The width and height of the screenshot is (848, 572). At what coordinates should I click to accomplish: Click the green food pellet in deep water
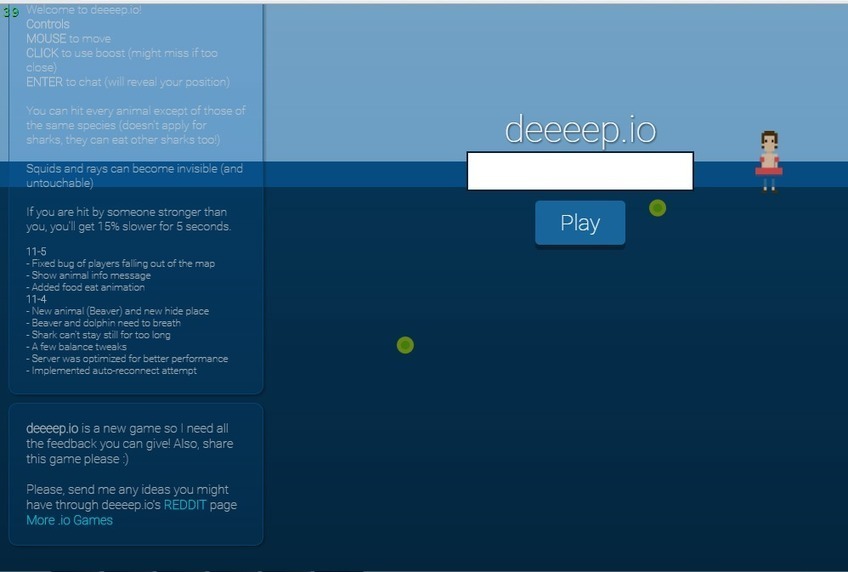click(405, 345)
